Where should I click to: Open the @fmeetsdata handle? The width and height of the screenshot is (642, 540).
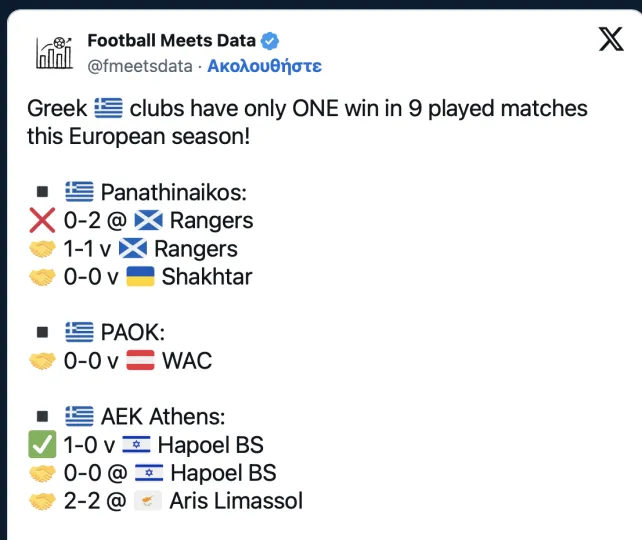pos(140,66)
